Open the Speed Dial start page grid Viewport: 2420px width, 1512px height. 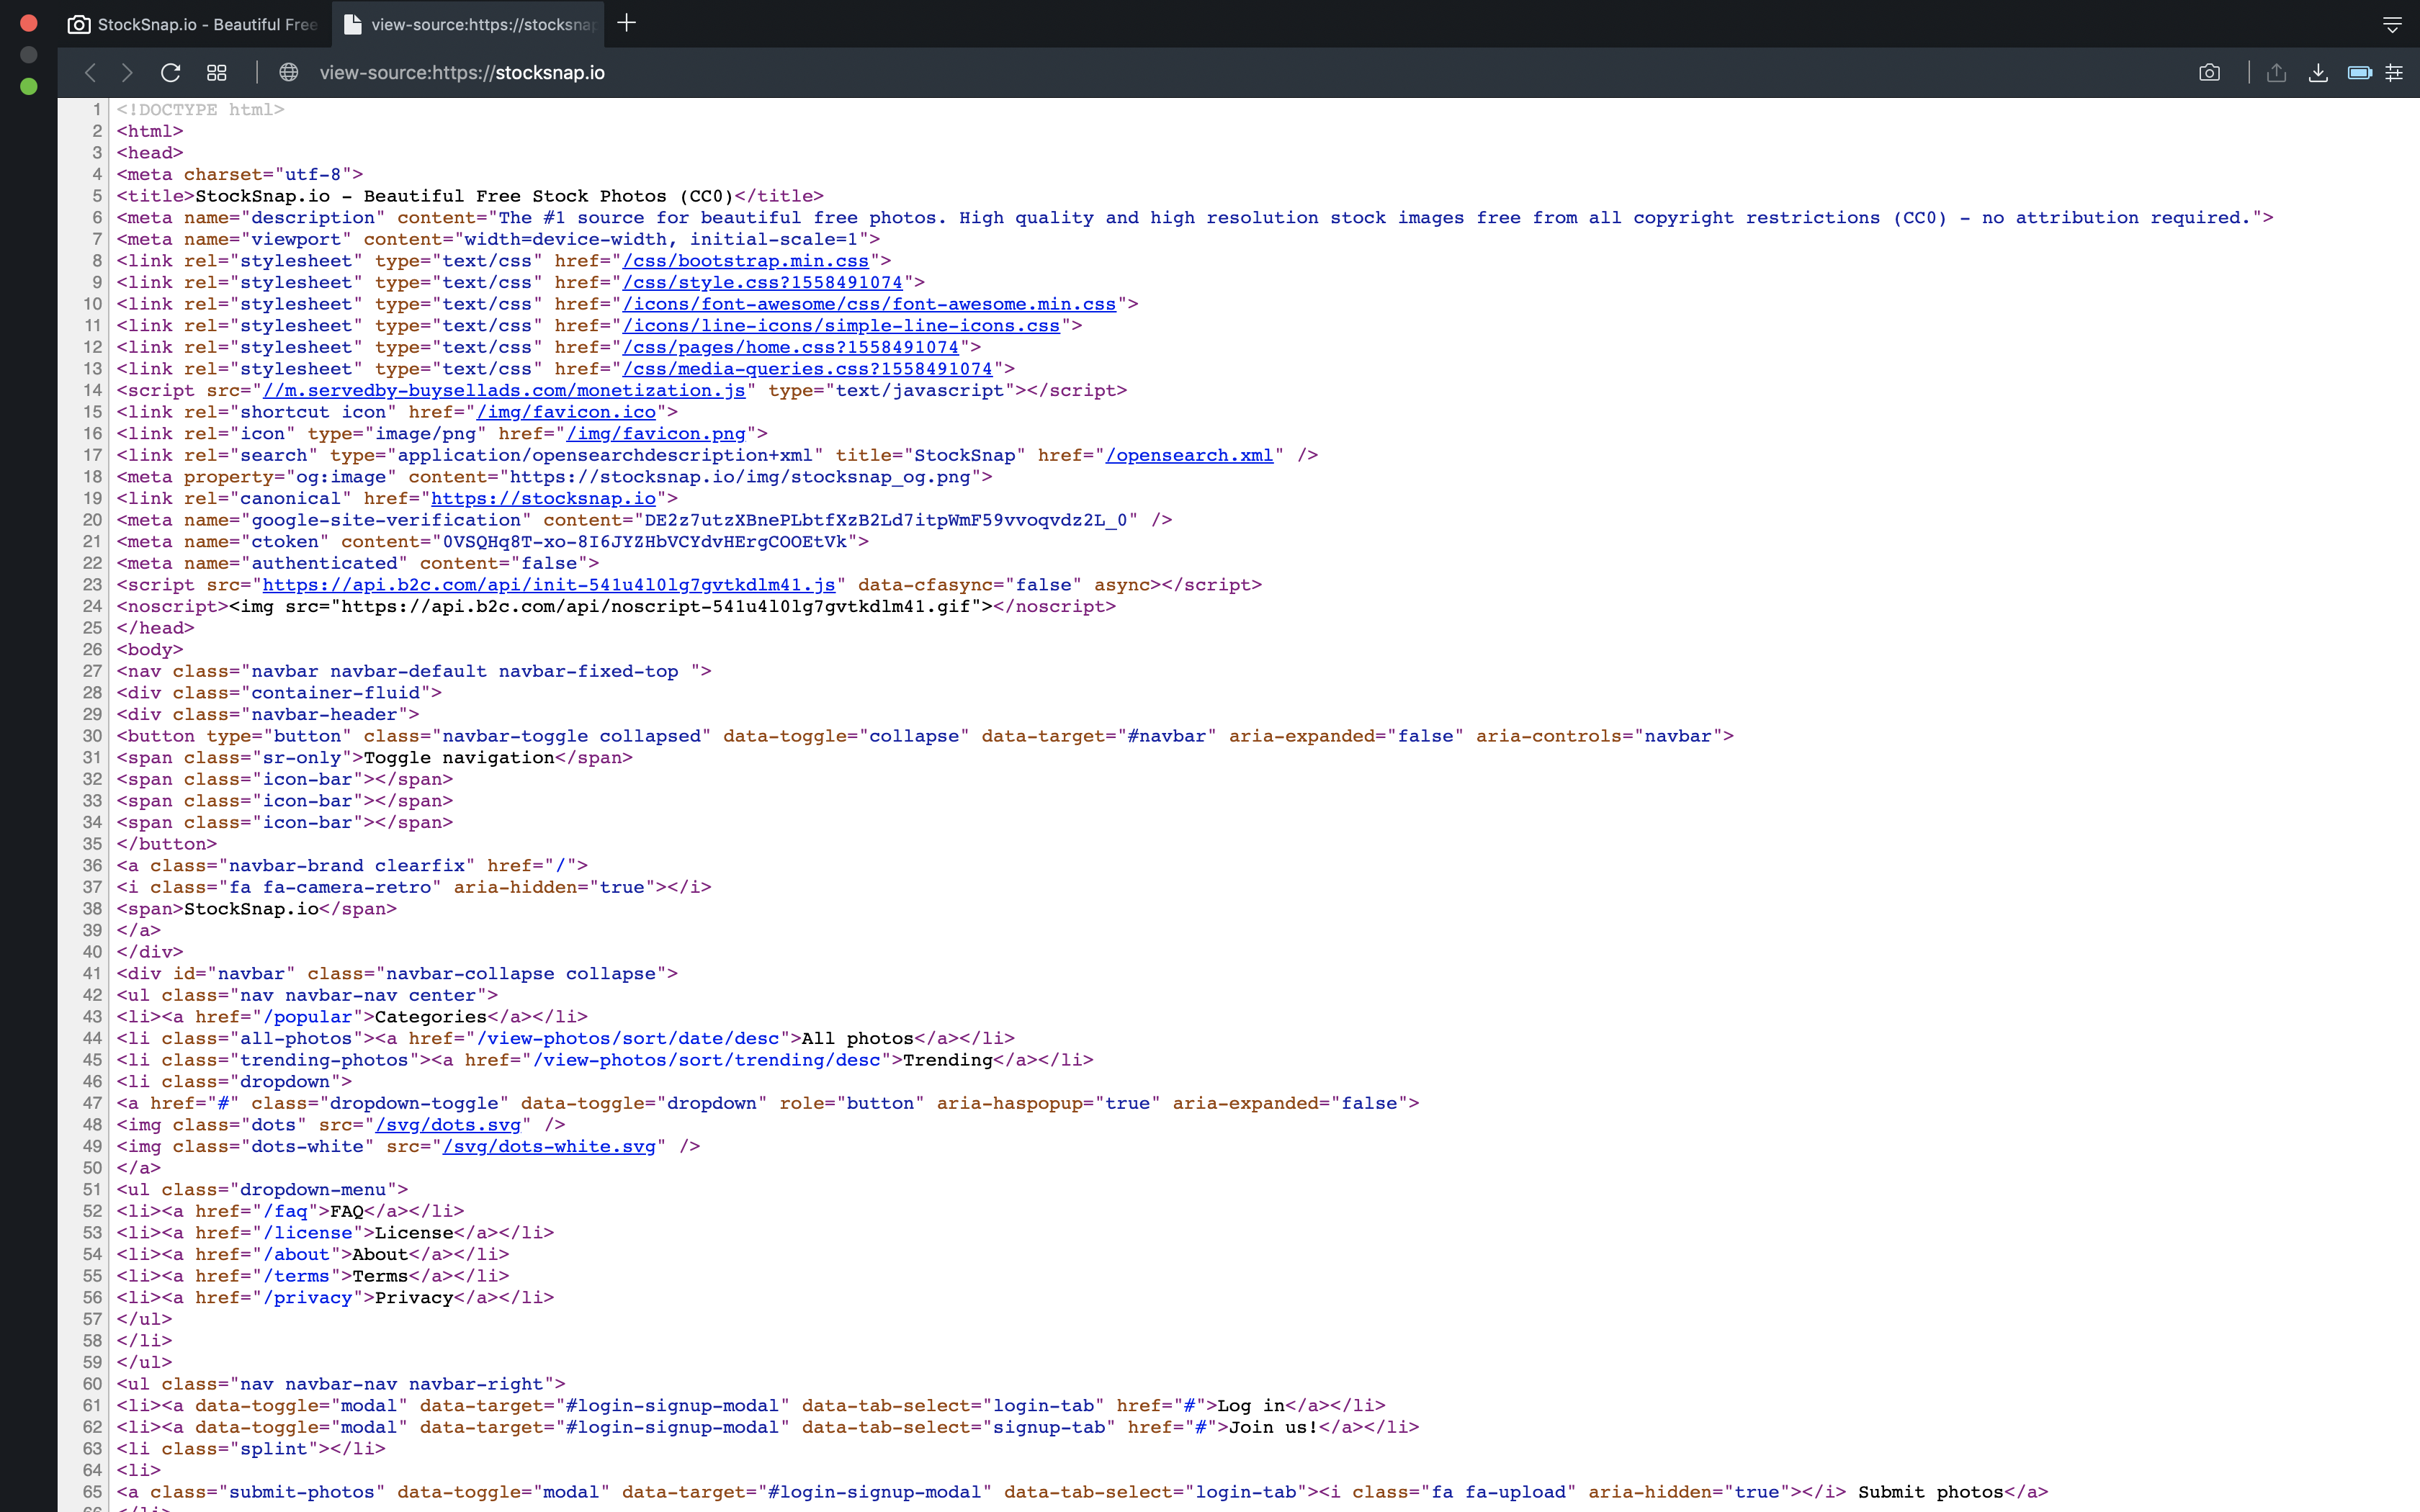(217, 73)
